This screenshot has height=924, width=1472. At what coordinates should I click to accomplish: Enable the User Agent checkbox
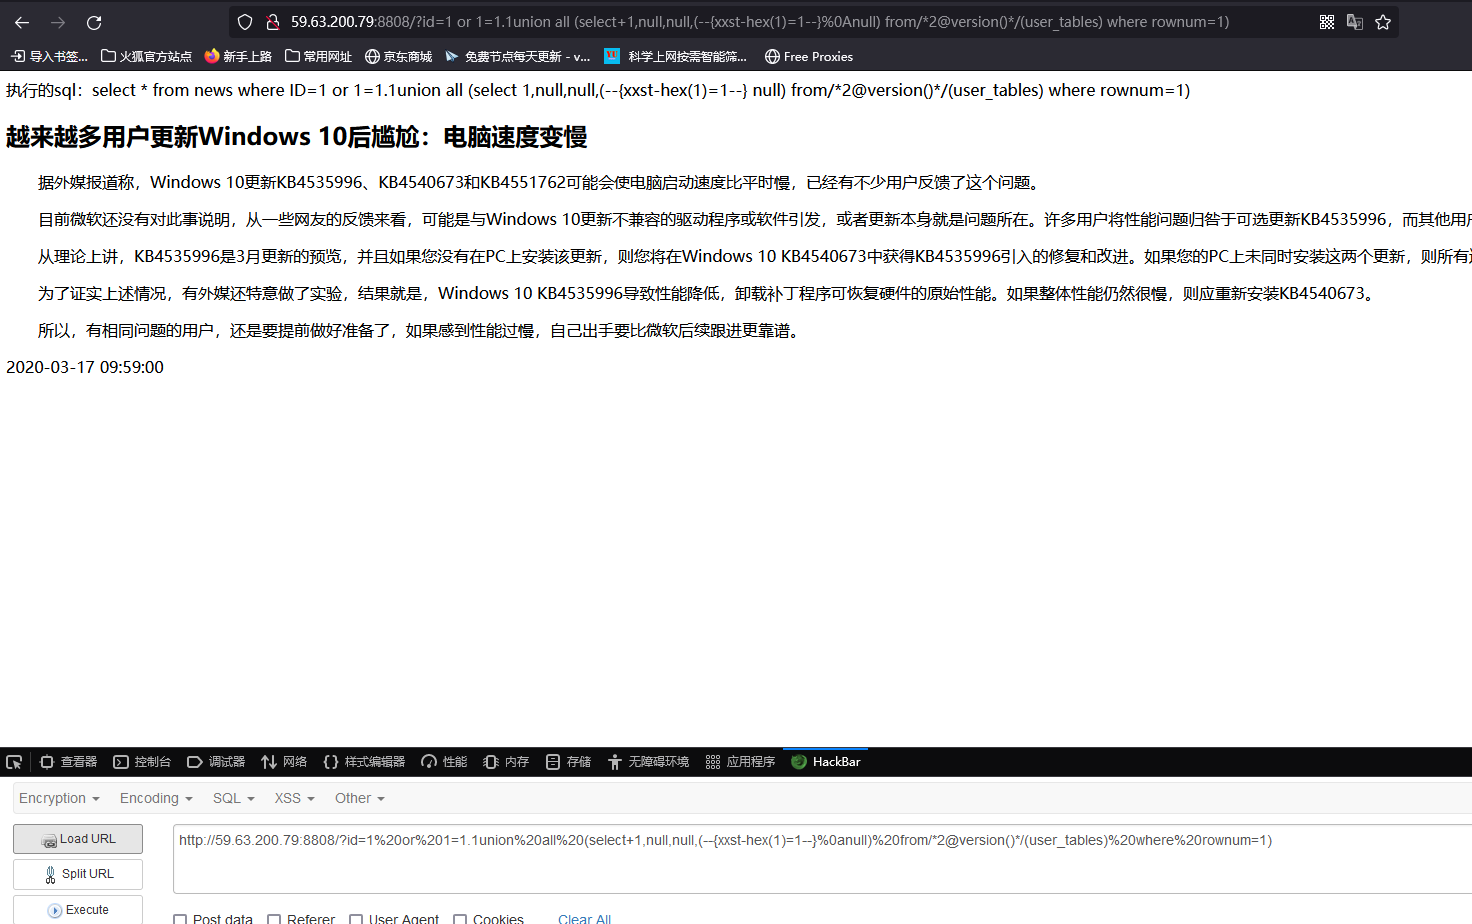tap(356, 919)
